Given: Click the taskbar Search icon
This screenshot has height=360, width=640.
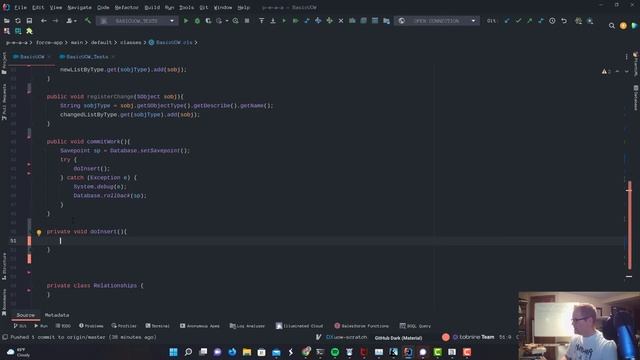Looking at the screenshot, I should click(188, 352).
